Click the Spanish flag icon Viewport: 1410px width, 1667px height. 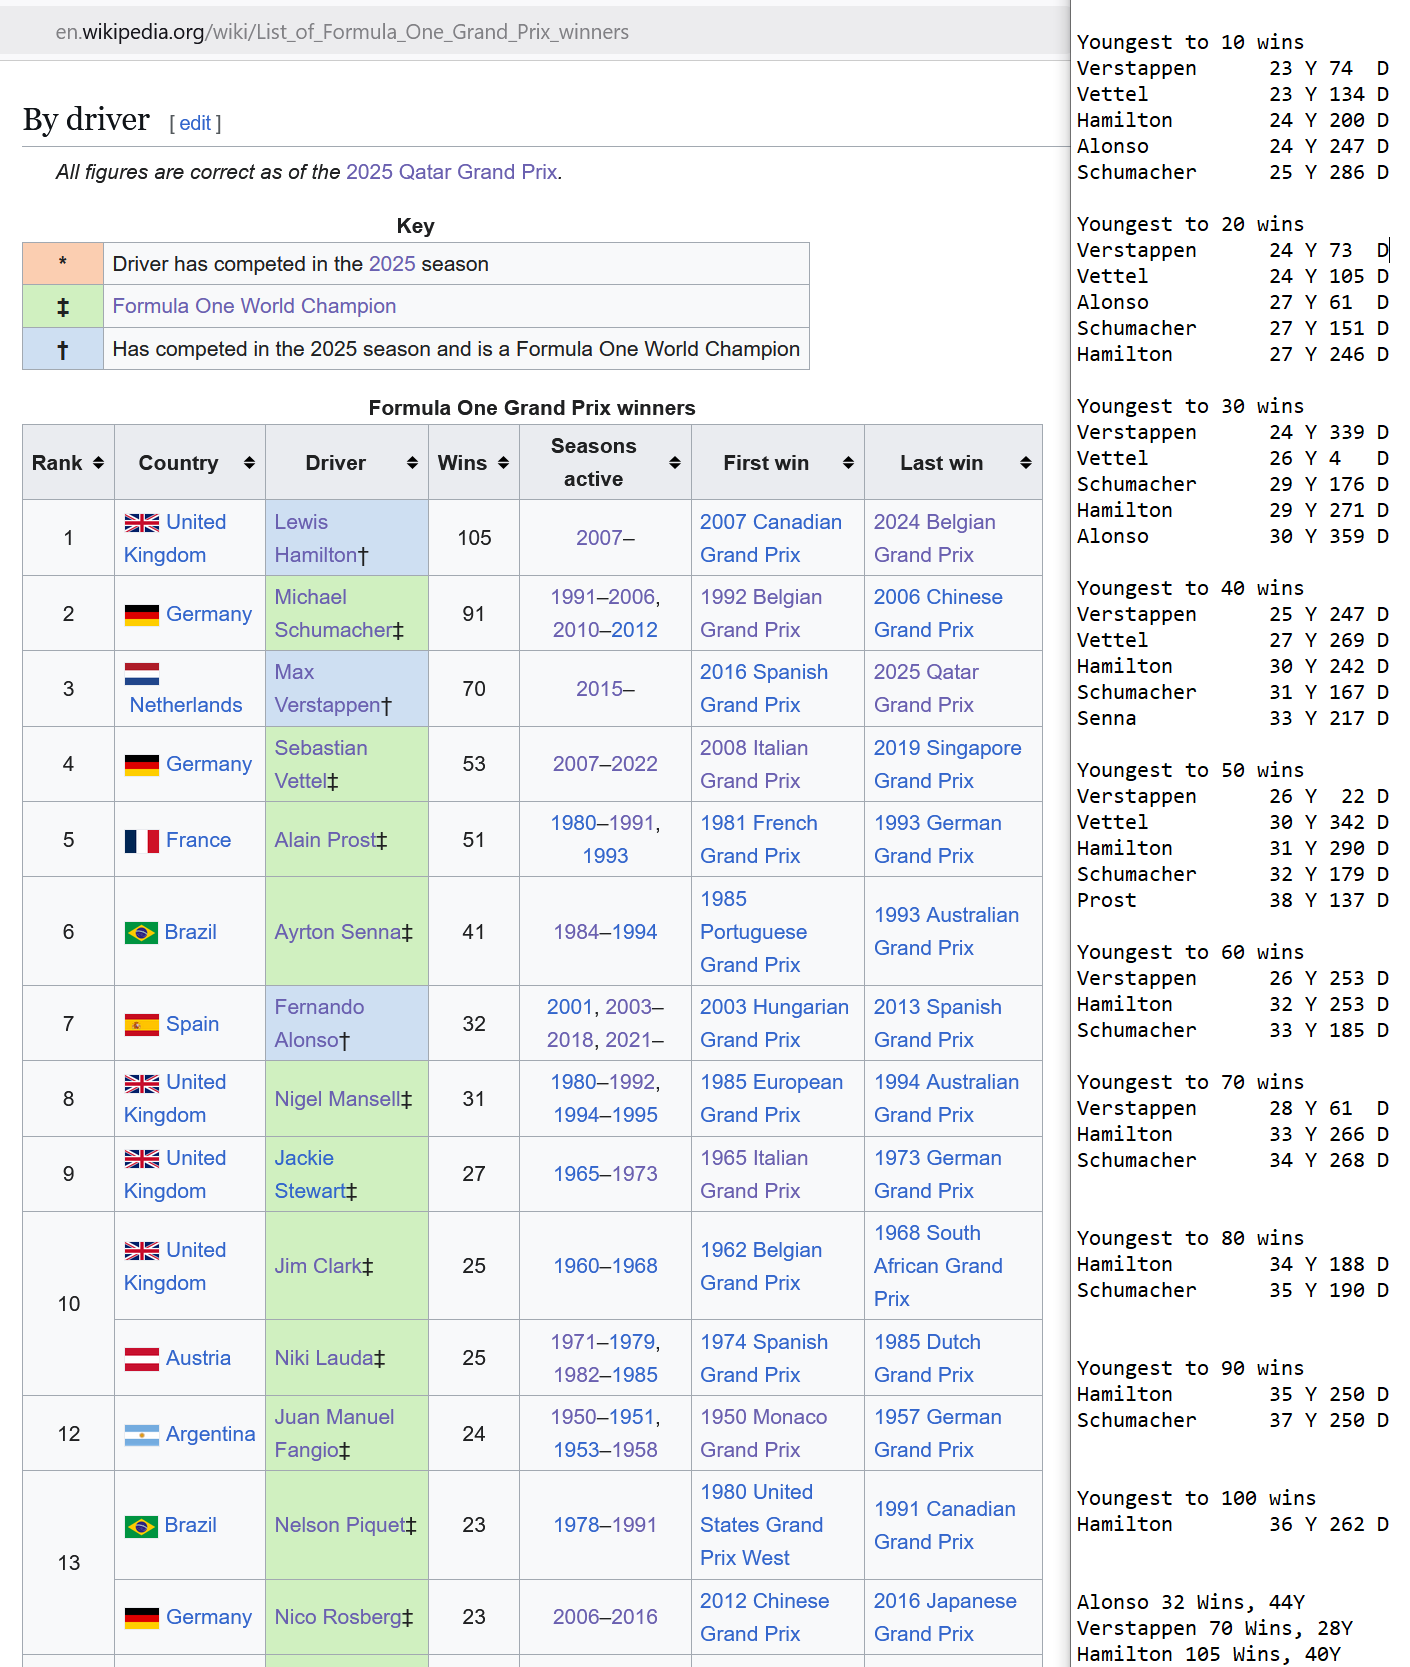[x=142, y=1025]
